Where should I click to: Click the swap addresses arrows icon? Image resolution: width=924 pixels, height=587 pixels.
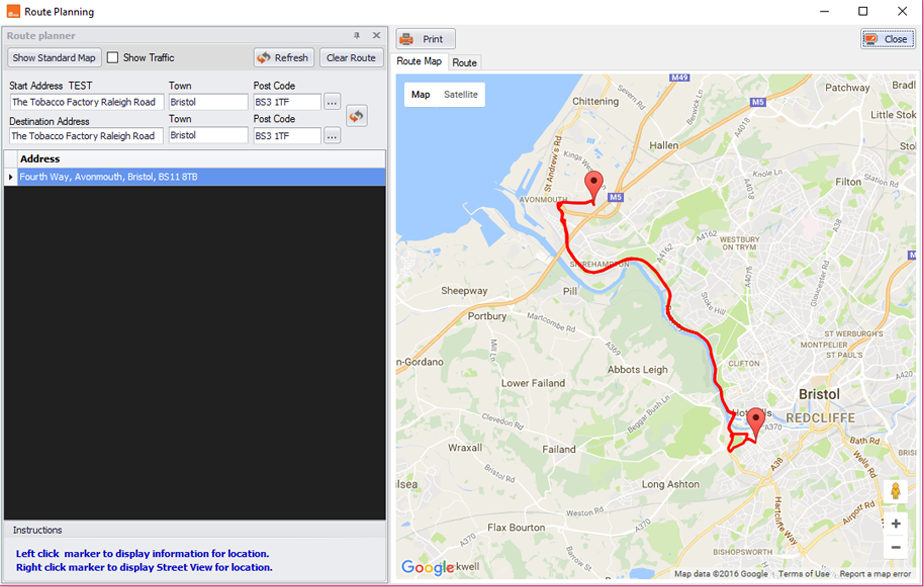pos(357,116)
